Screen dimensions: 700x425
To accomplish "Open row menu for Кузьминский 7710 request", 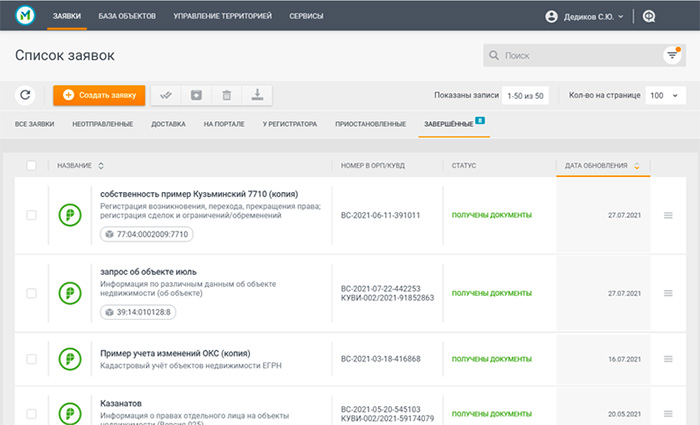I will (668, 215).
